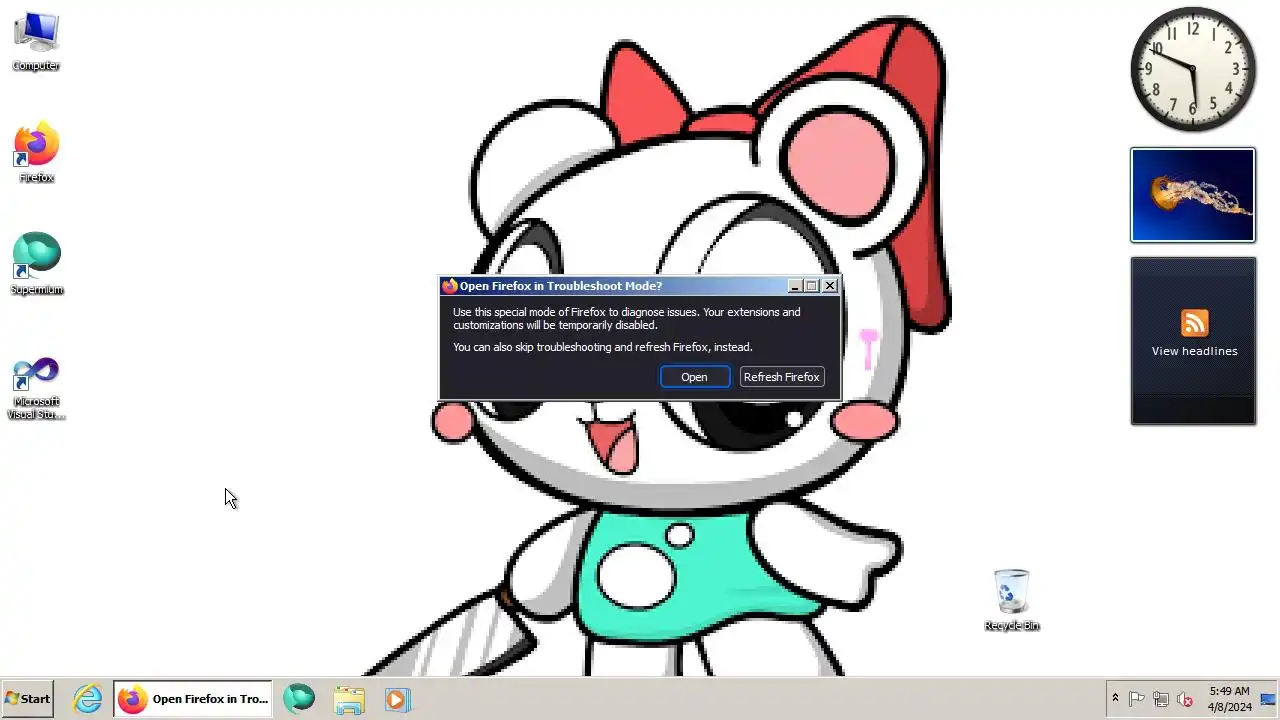This screenshot has height=720, width=1280.
Task: Select the Supermium desktop shortcut
Action: pyautogui.click(x=36, y=265)
